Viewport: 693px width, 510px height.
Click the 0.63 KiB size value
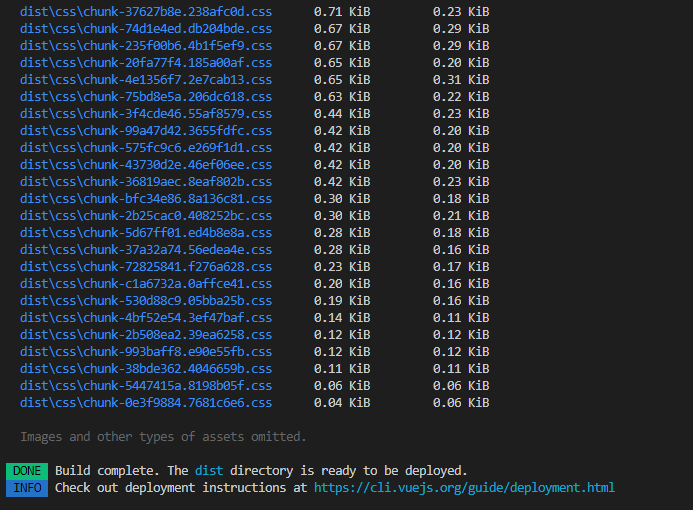pyautogui.click(x=342, y=97)
